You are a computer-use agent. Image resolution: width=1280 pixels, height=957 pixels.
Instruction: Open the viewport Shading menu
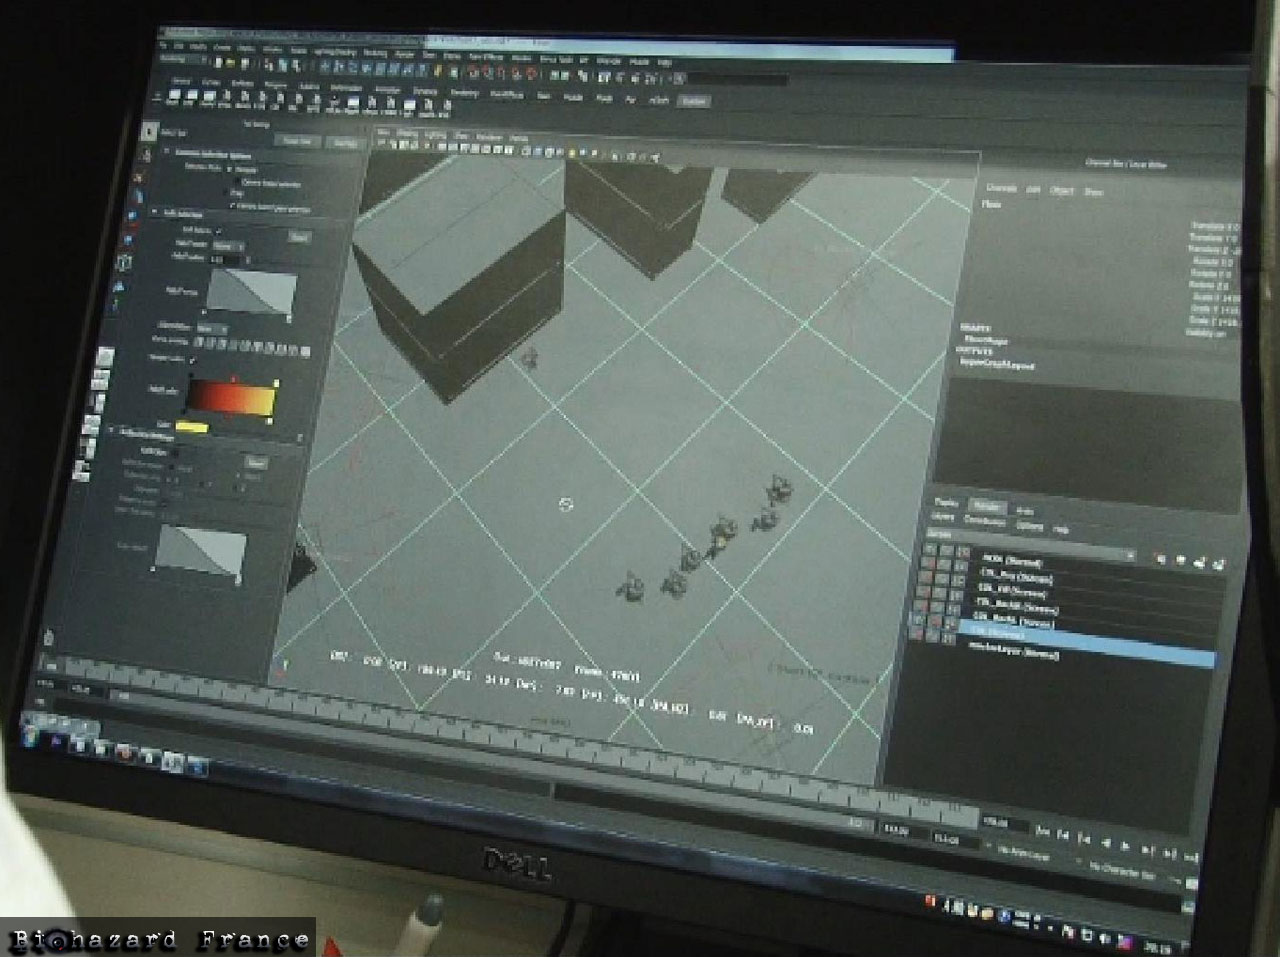(x=408, y=132)
